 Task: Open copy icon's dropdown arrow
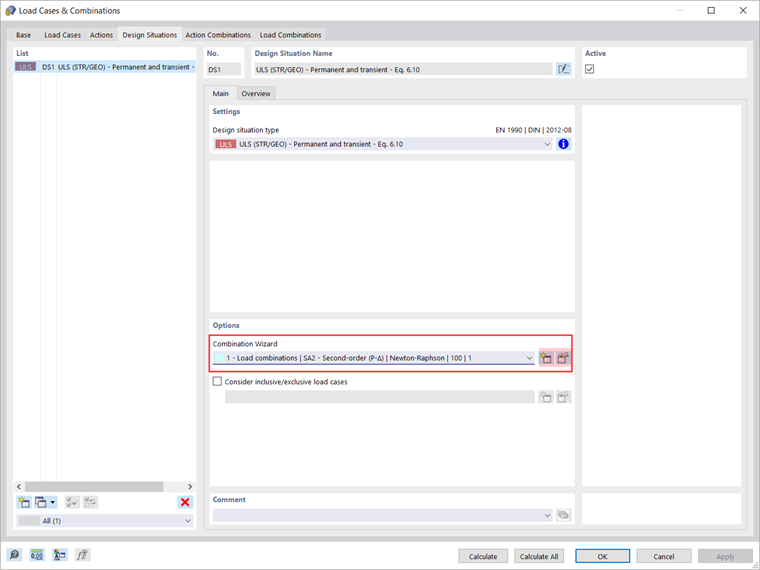point(52,502)
